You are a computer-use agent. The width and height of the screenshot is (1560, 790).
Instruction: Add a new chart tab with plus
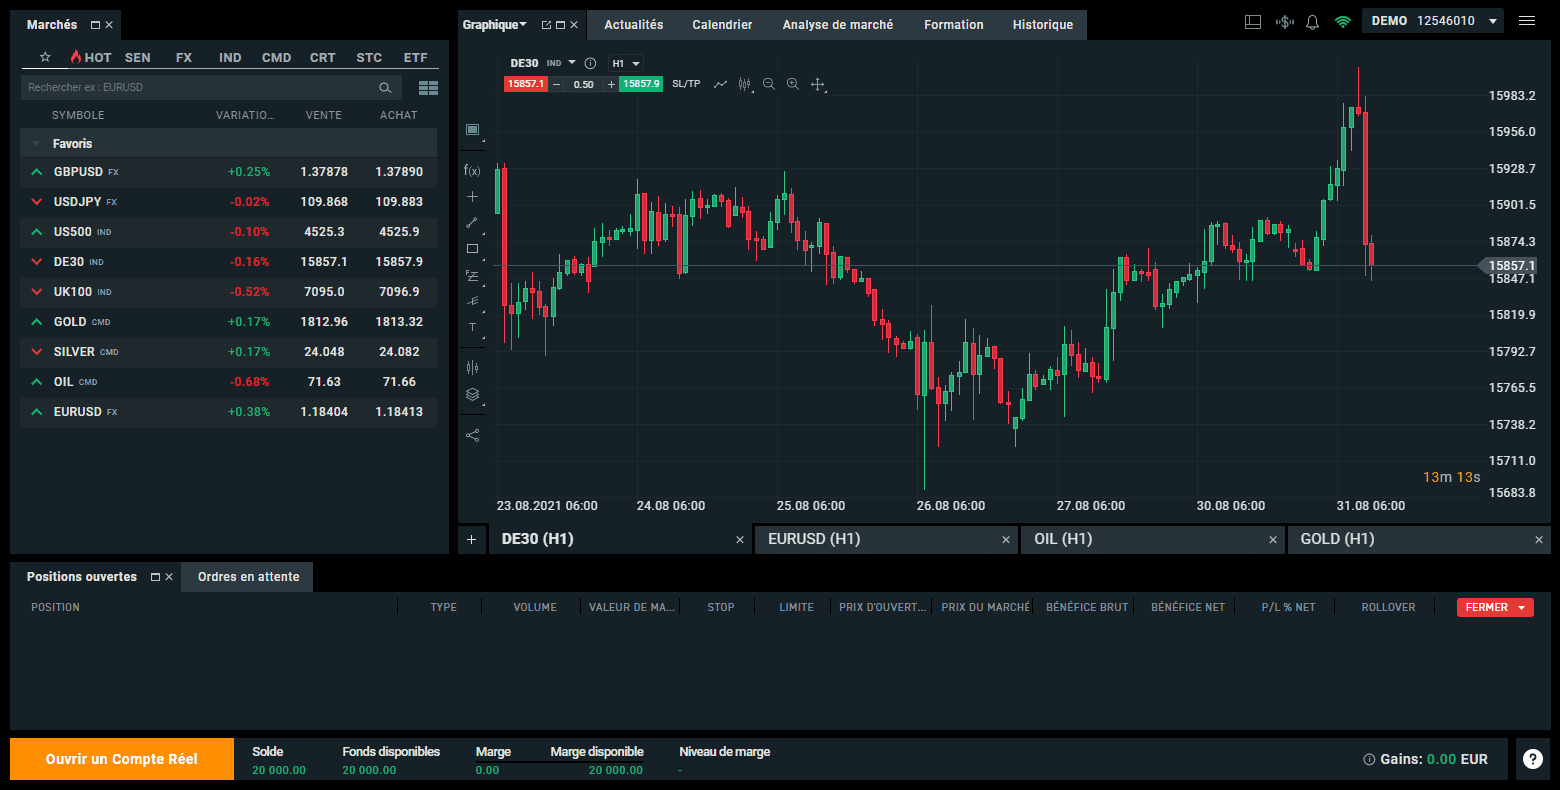472,539
